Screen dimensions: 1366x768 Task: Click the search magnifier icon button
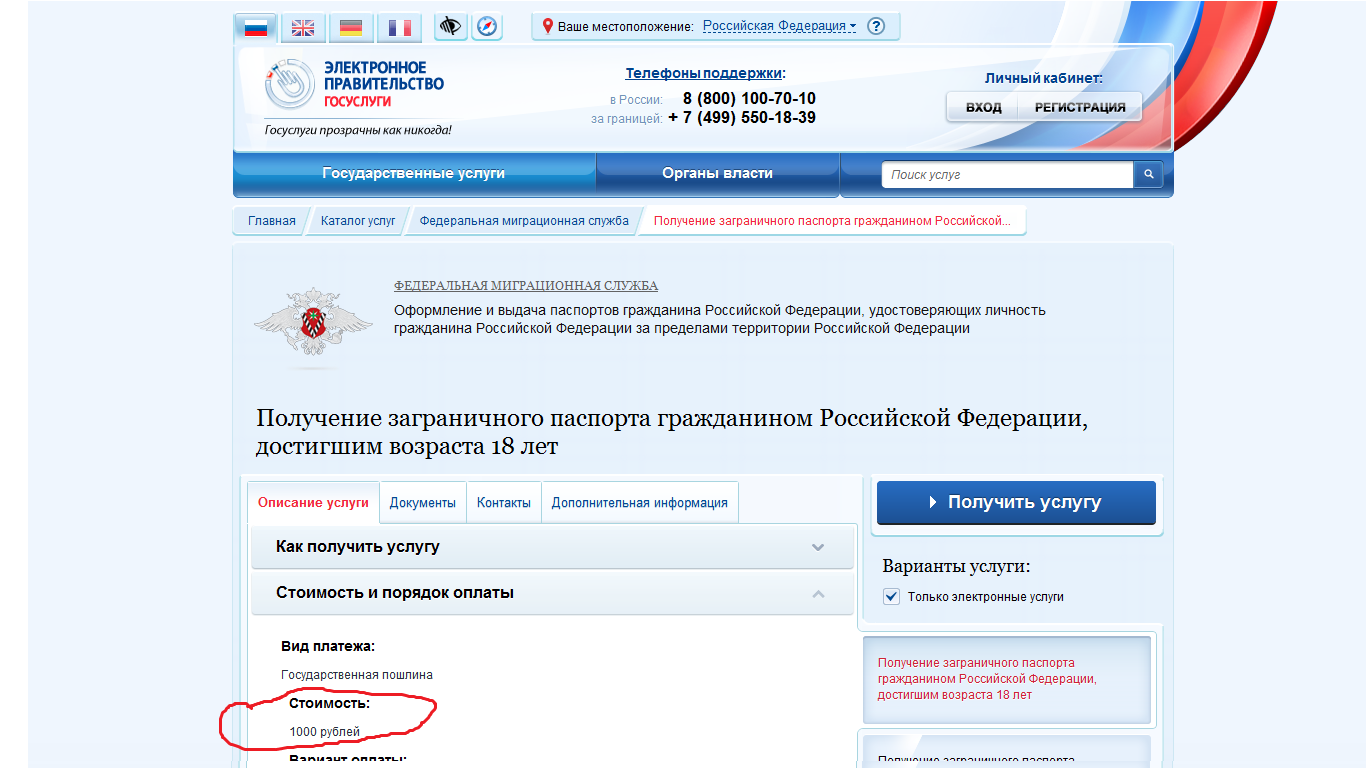tap(1148, 175)
